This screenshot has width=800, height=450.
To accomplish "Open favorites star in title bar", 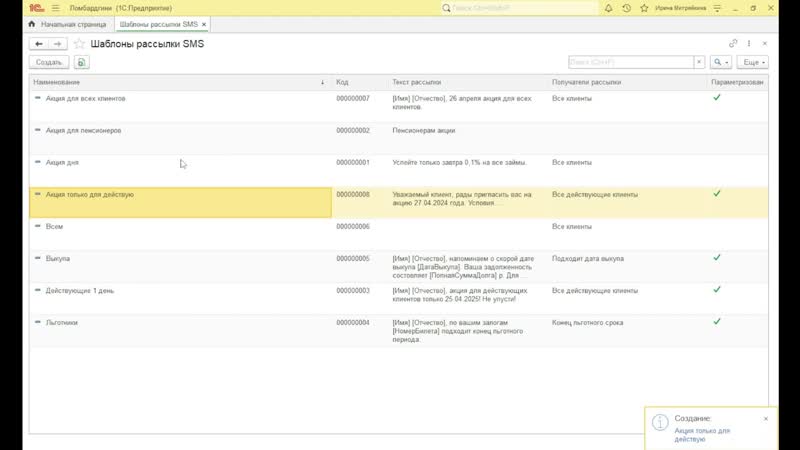I will 645,7.
